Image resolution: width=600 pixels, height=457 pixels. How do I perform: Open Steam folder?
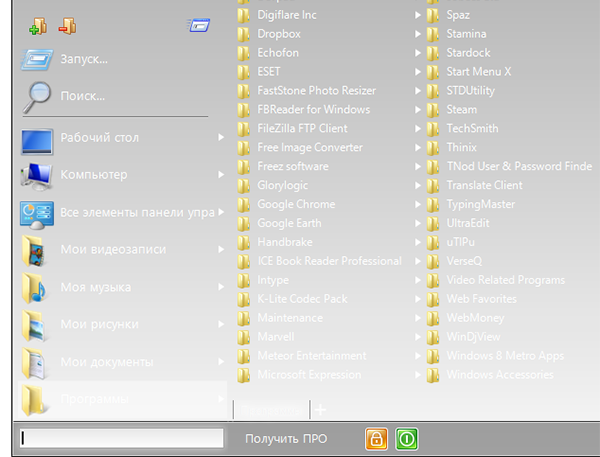click(512, 109)
